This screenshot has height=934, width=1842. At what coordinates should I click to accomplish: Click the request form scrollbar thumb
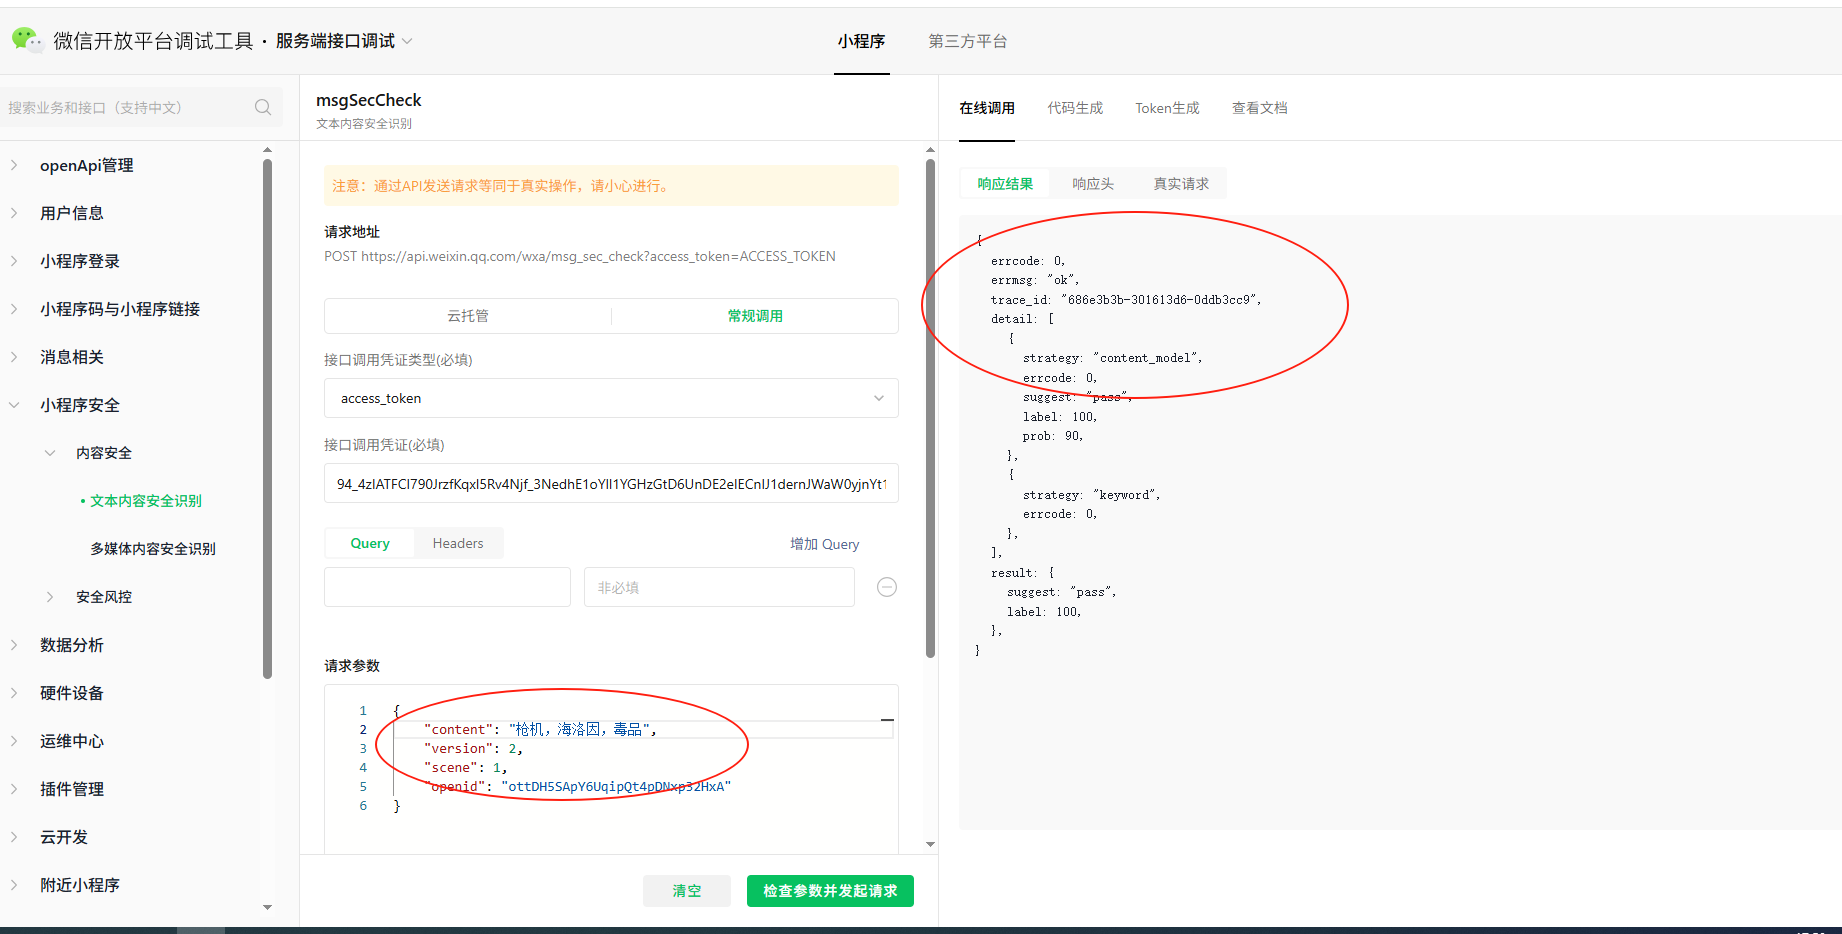[930, 408]
